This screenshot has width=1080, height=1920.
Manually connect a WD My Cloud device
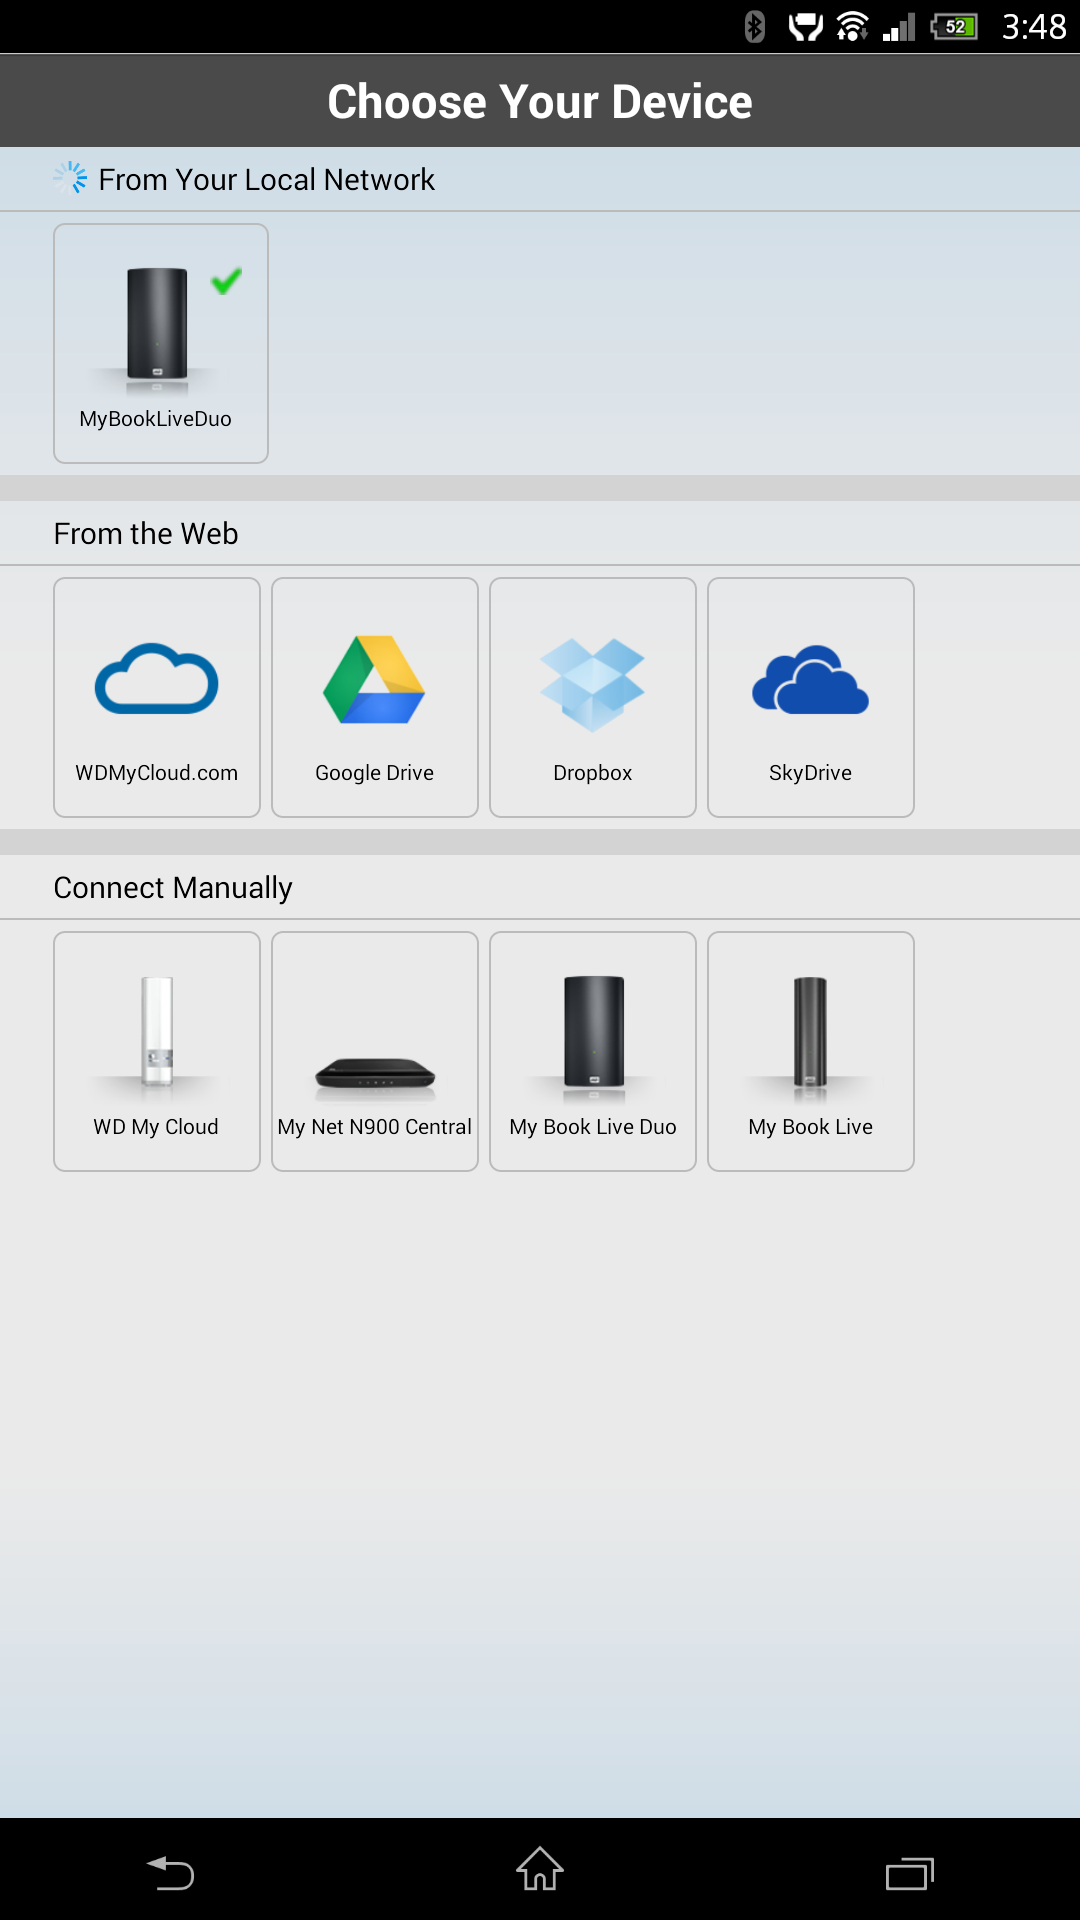(157, 1051)
